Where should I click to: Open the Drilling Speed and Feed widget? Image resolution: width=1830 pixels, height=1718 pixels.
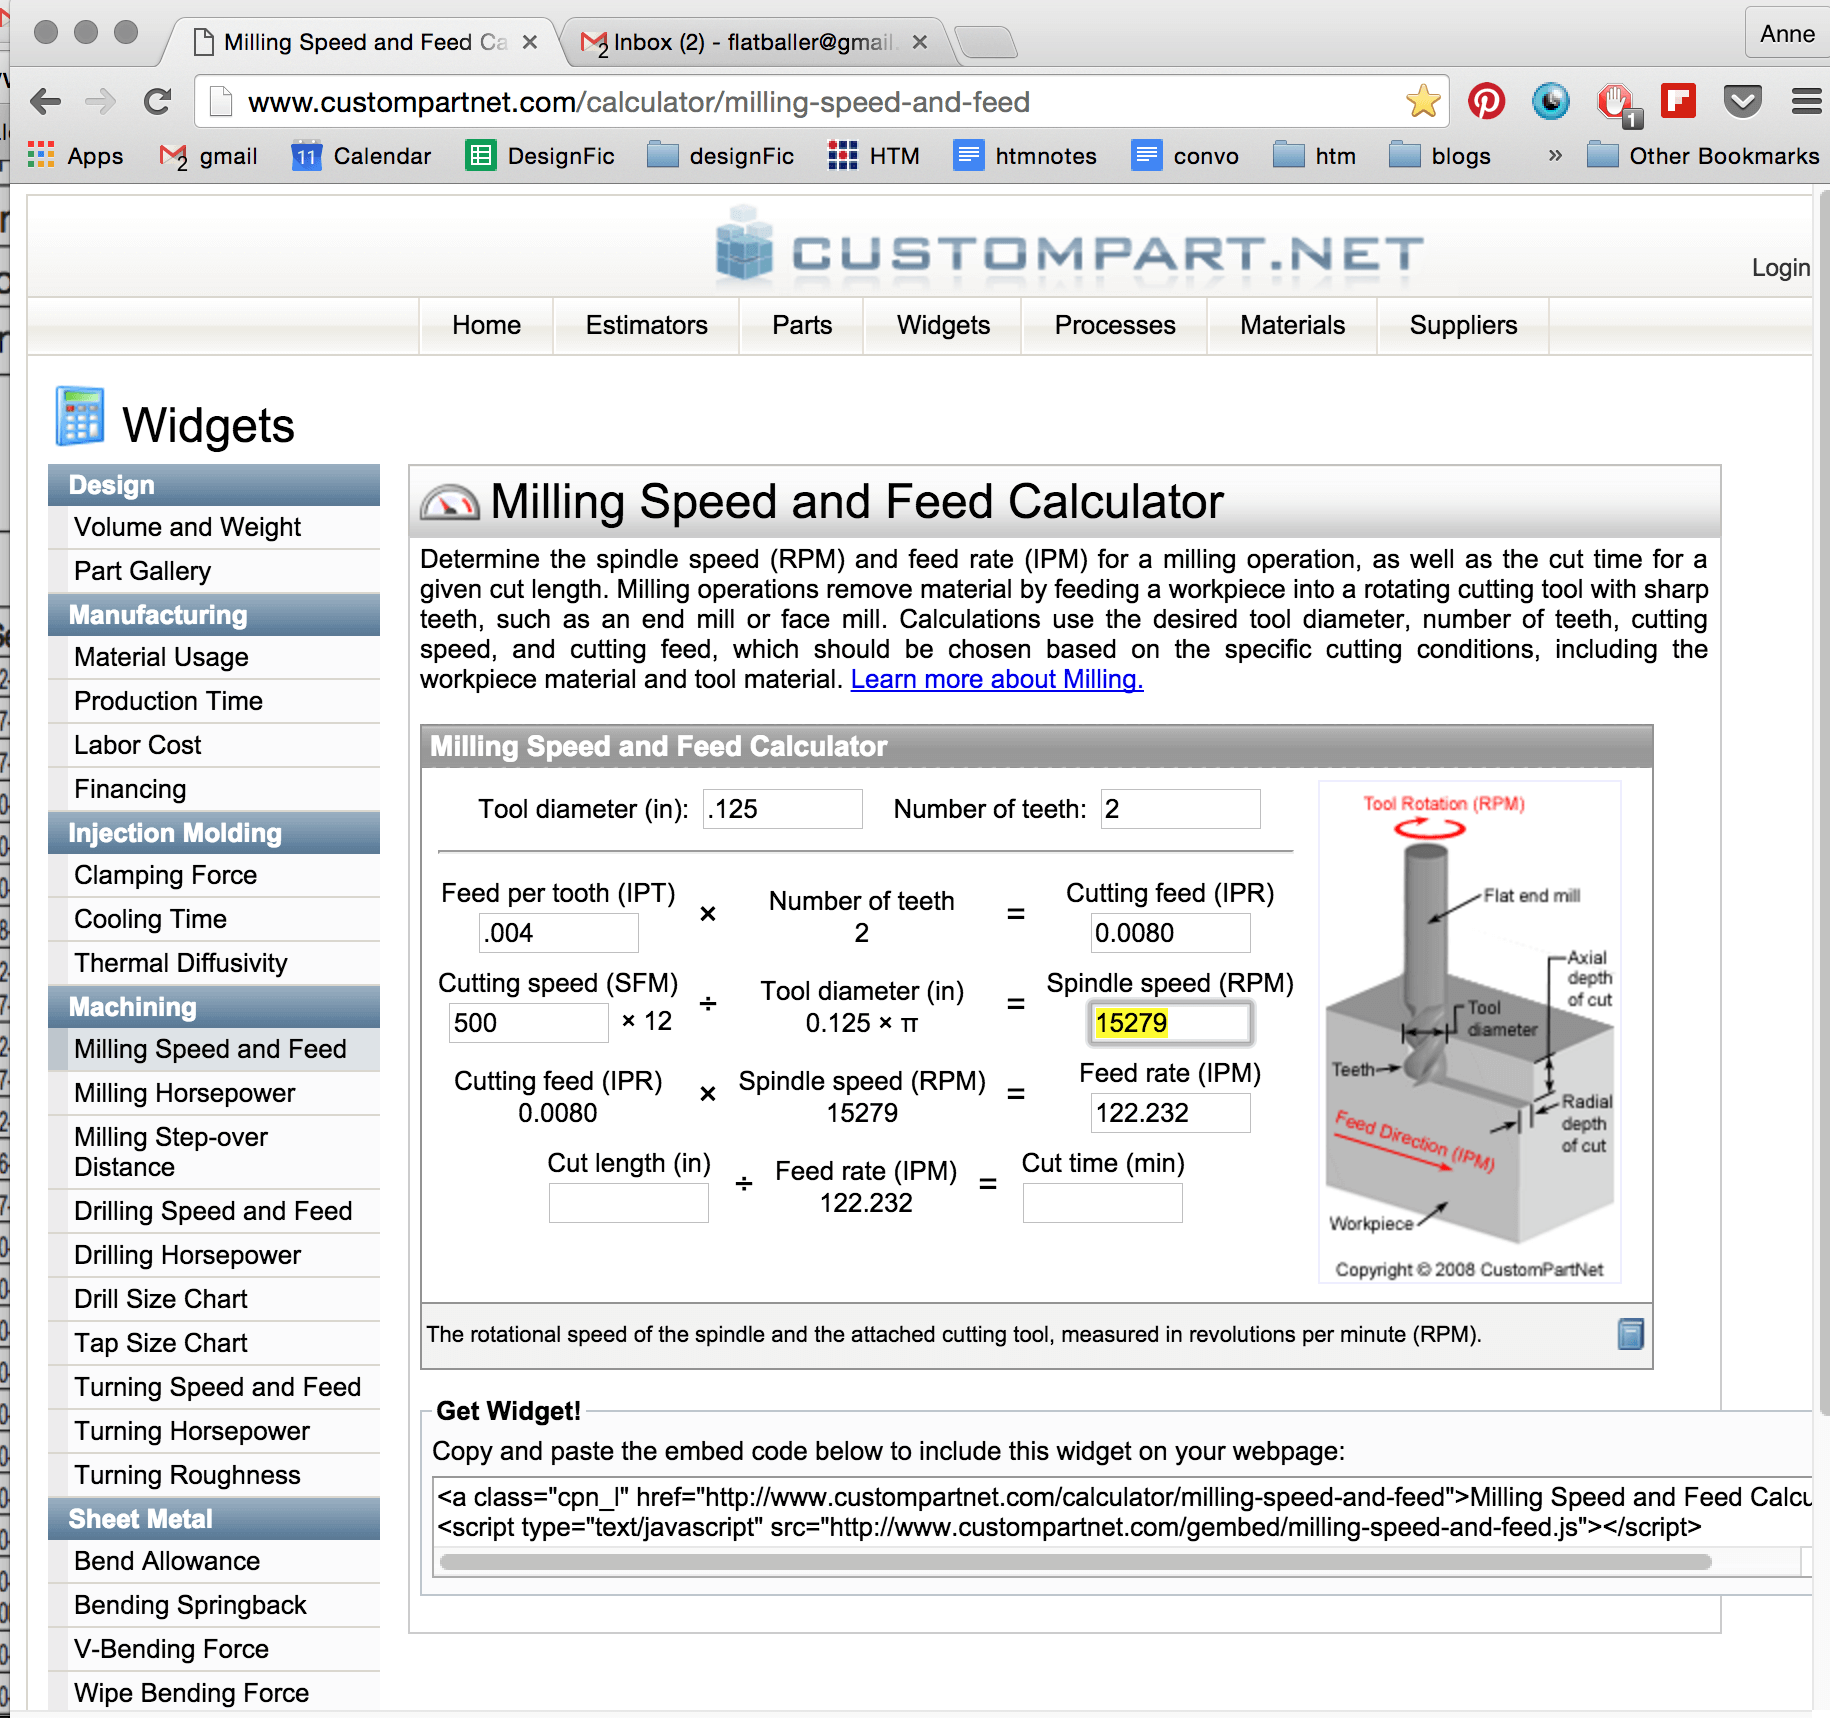214,1211
